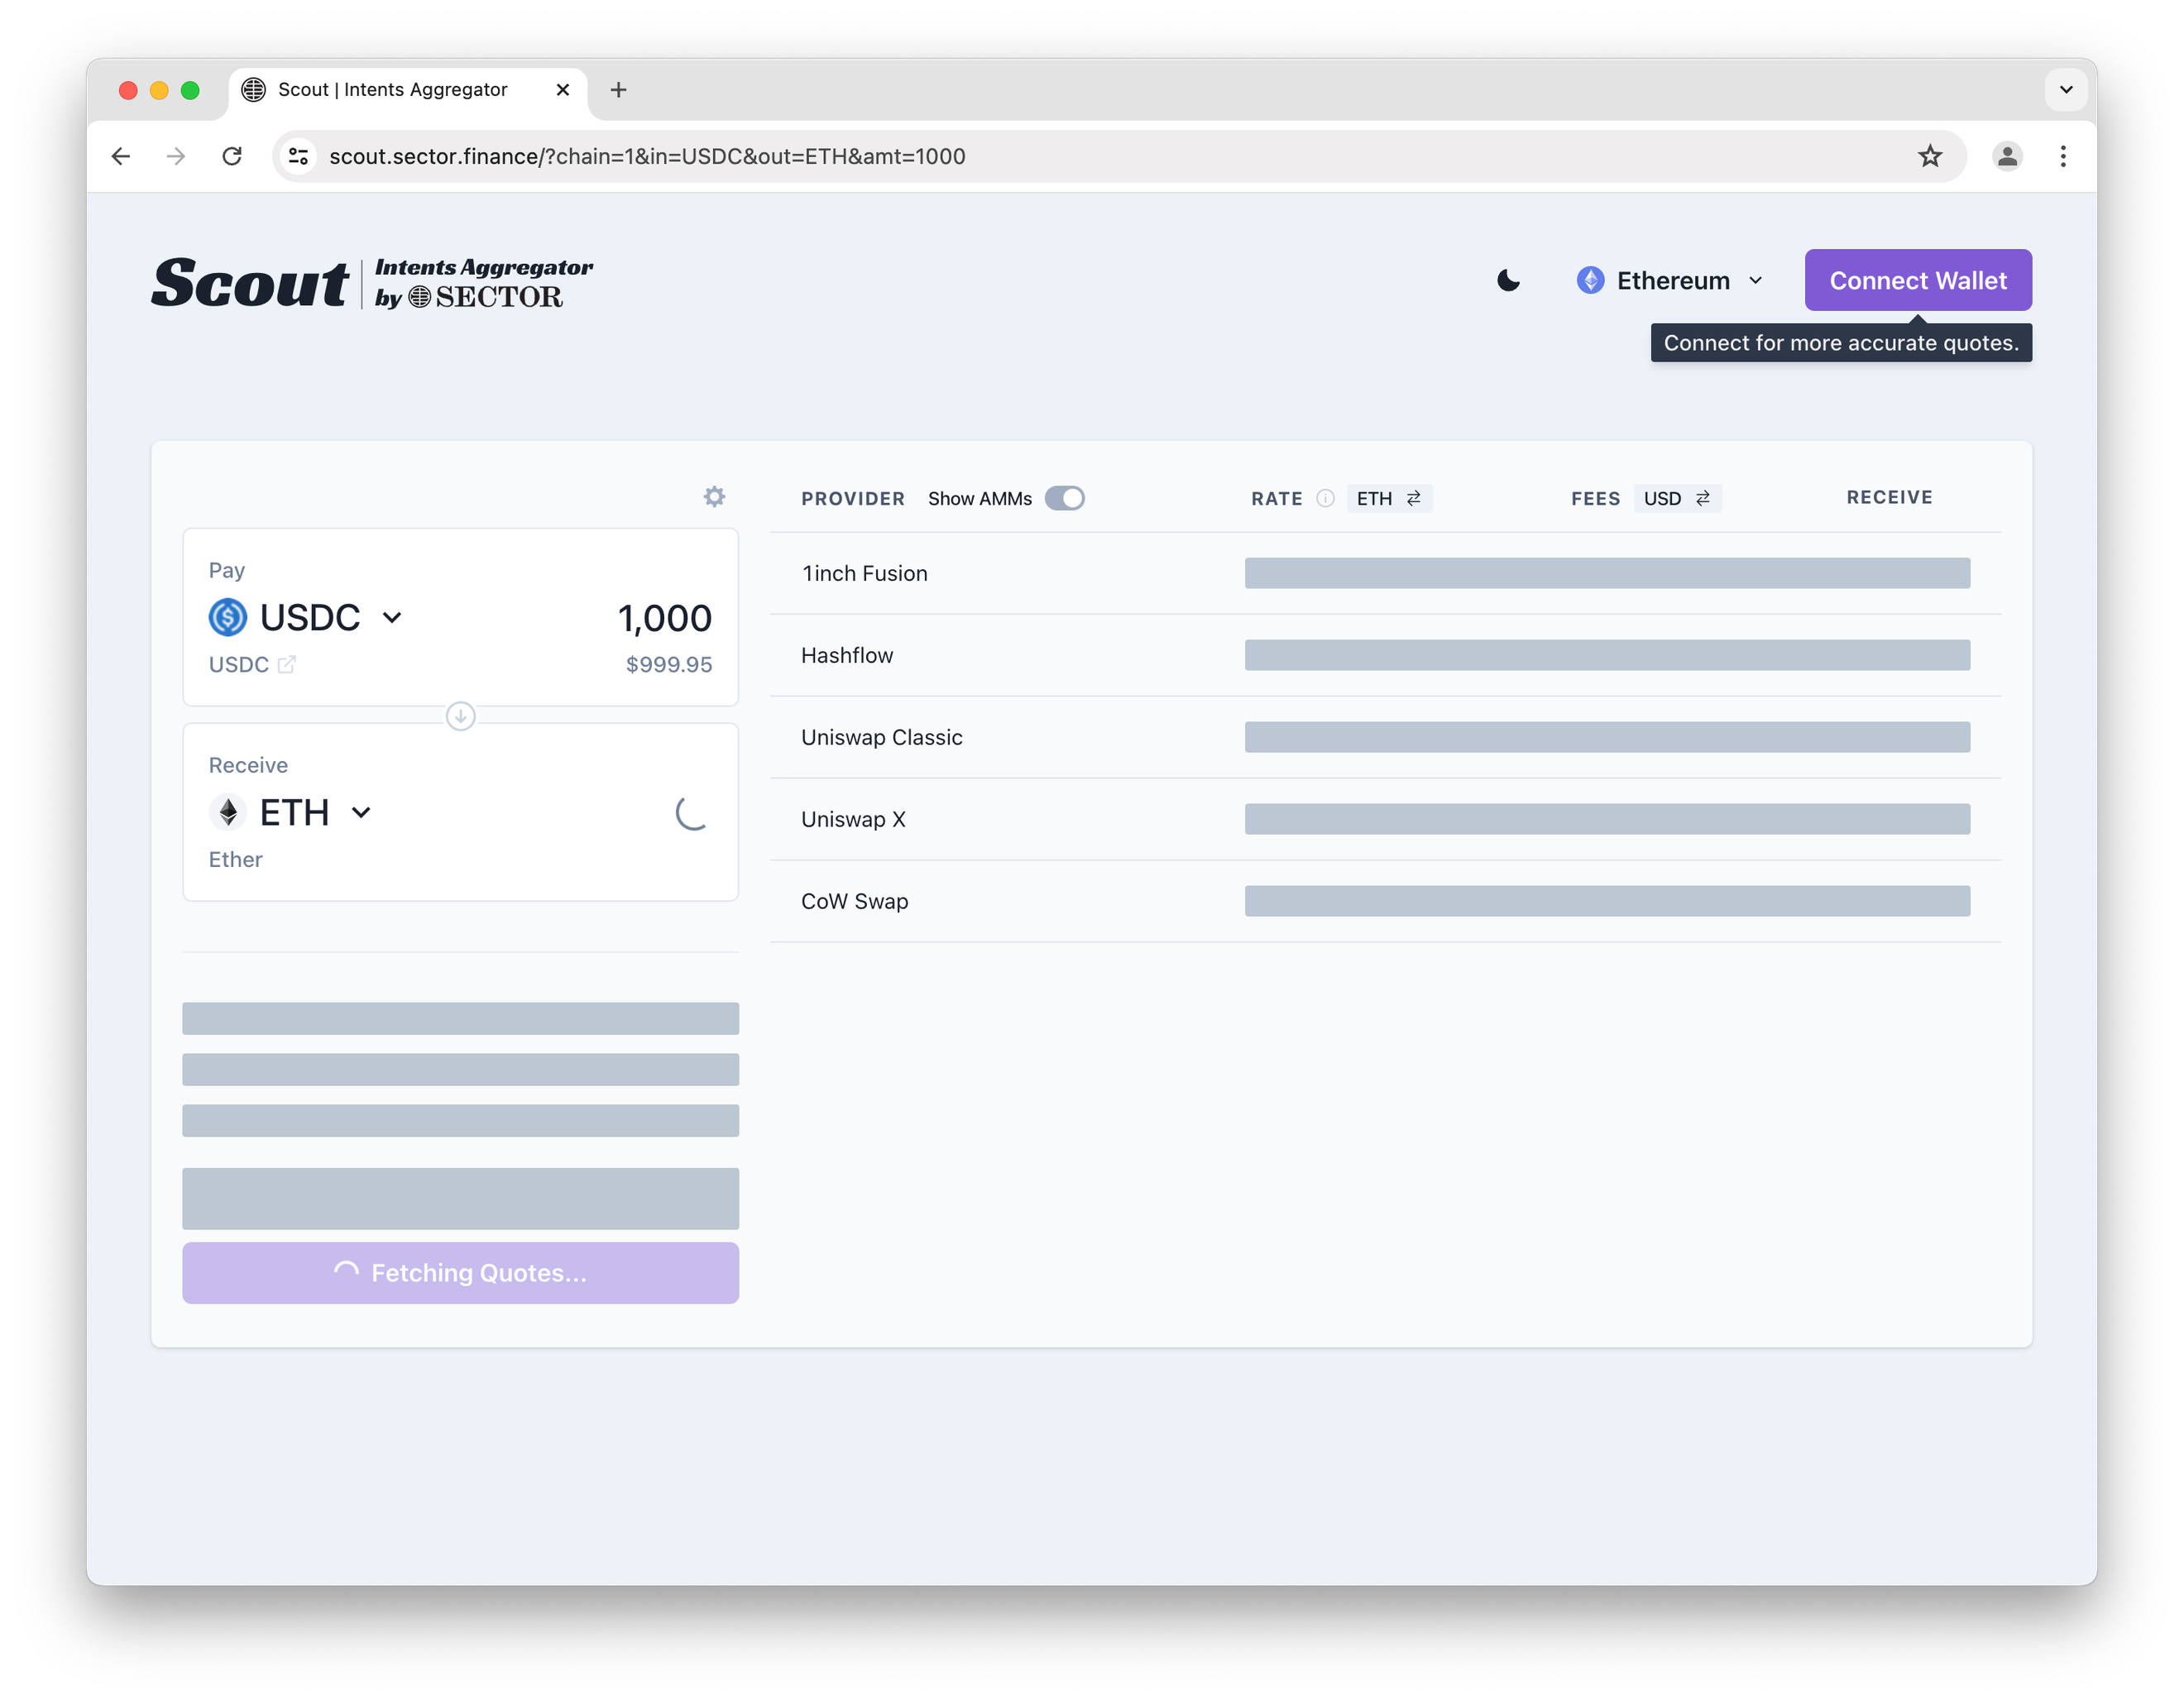Open a new browser tab
This screenshot has height=1700, width=2184.
(618, 90)
